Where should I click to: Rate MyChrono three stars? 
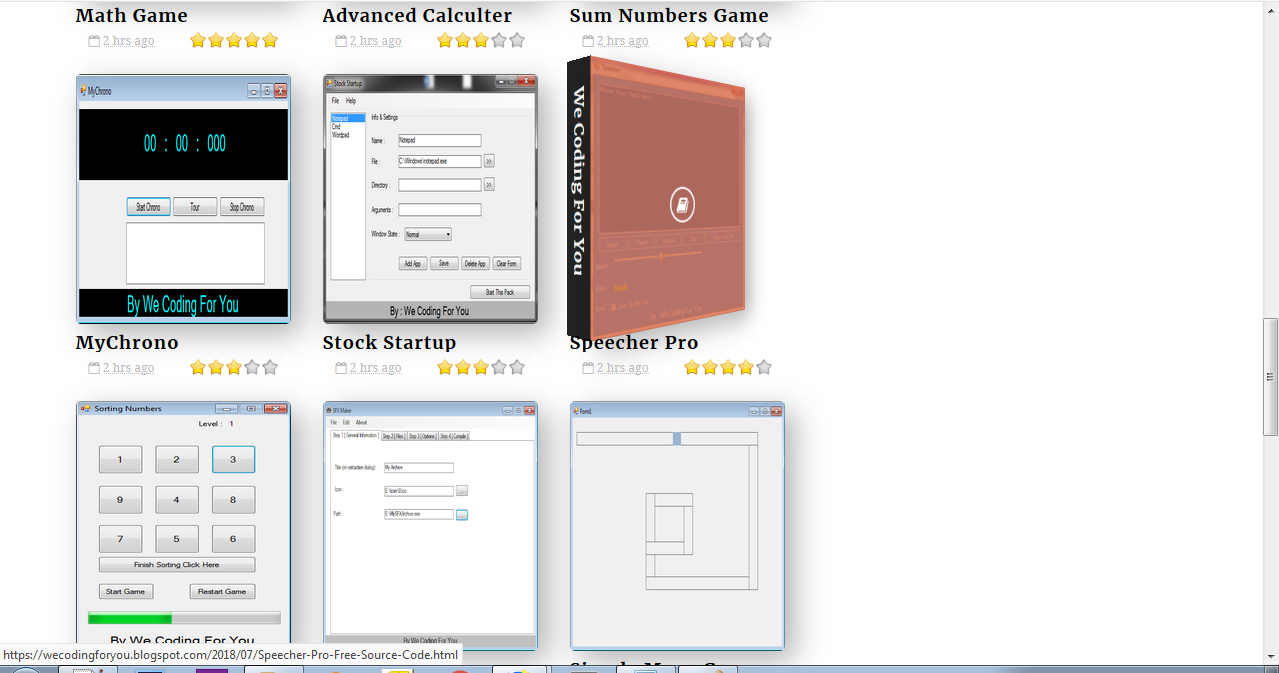click(234, 368)
